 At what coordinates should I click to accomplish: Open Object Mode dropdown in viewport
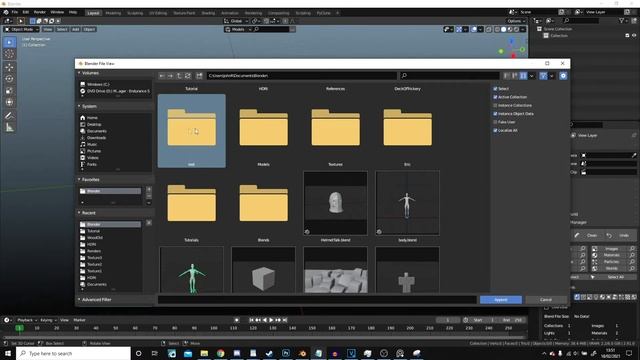coord(21,29)
